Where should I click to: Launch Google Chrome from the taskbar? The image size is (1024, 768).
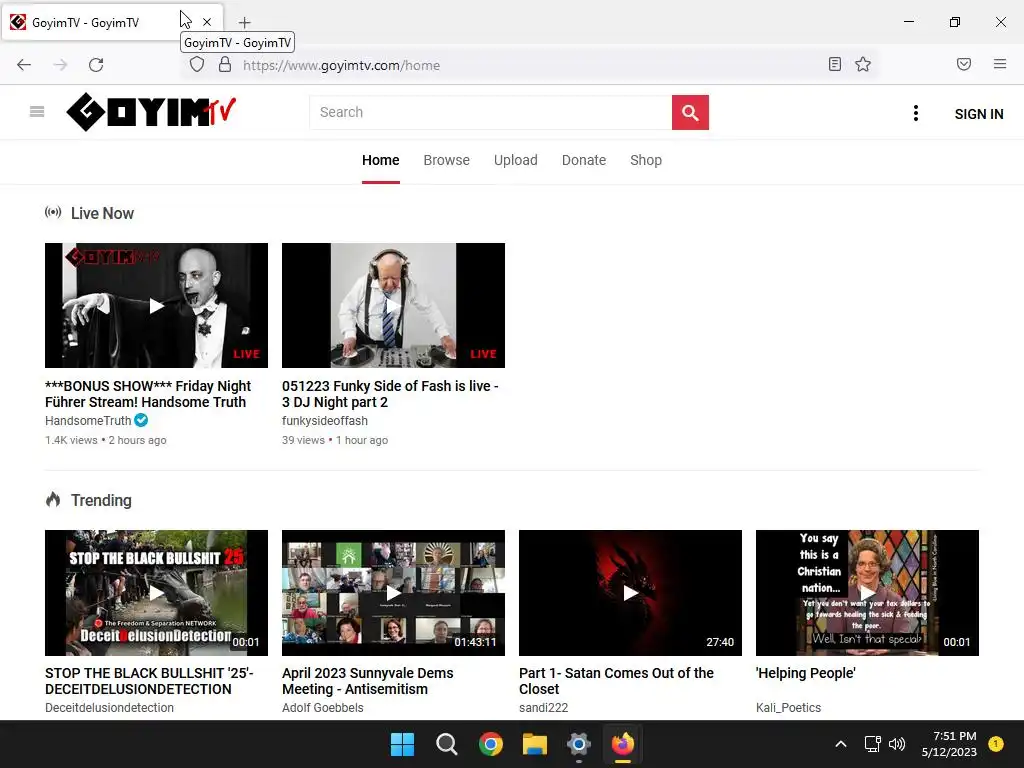(x=490, y=744)
